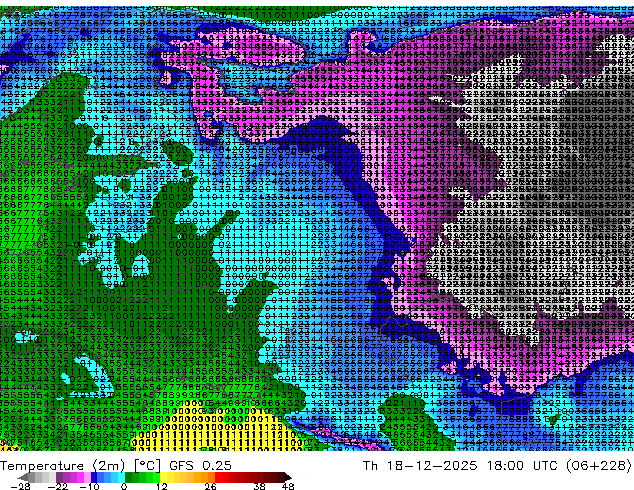Click the -28 value on color scale

point(21,486)
